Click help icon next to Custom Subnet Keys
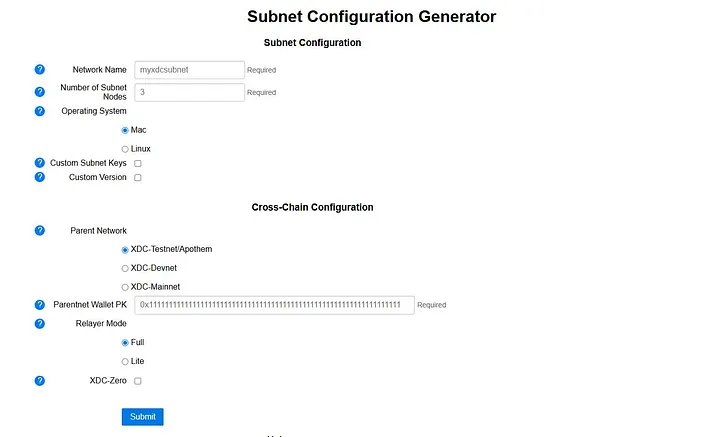This screenshot has width=720, height=437. [x=40, y=162]
